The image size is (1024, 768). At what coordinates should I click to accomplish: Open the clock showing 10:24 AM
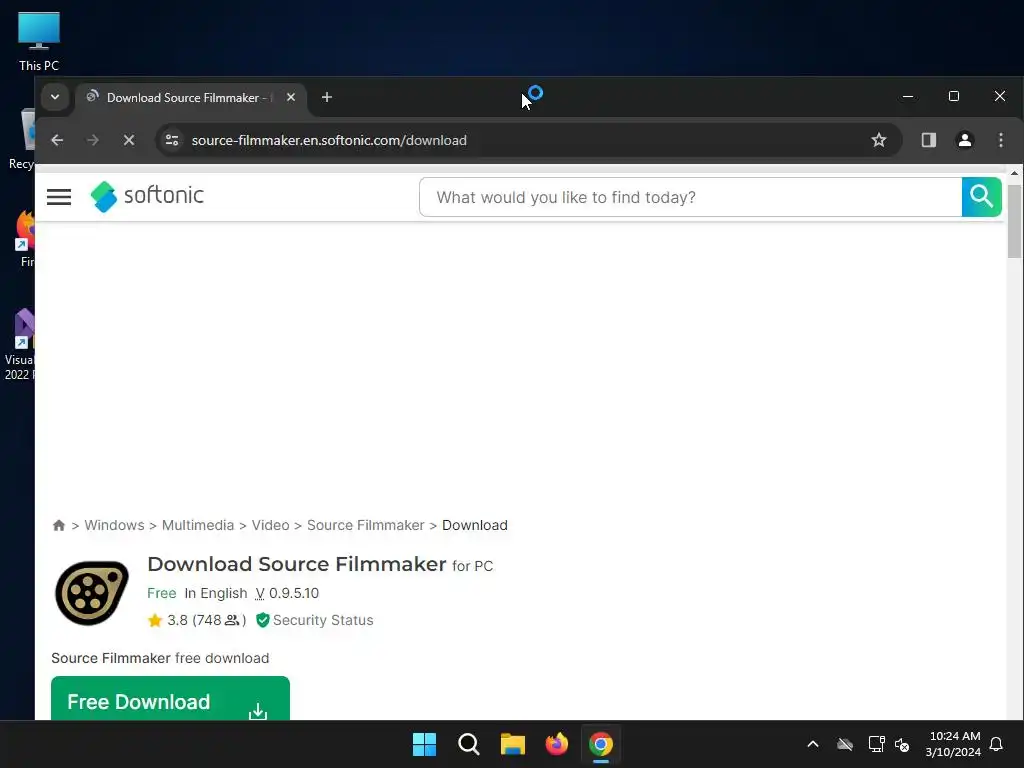point(953,744)
